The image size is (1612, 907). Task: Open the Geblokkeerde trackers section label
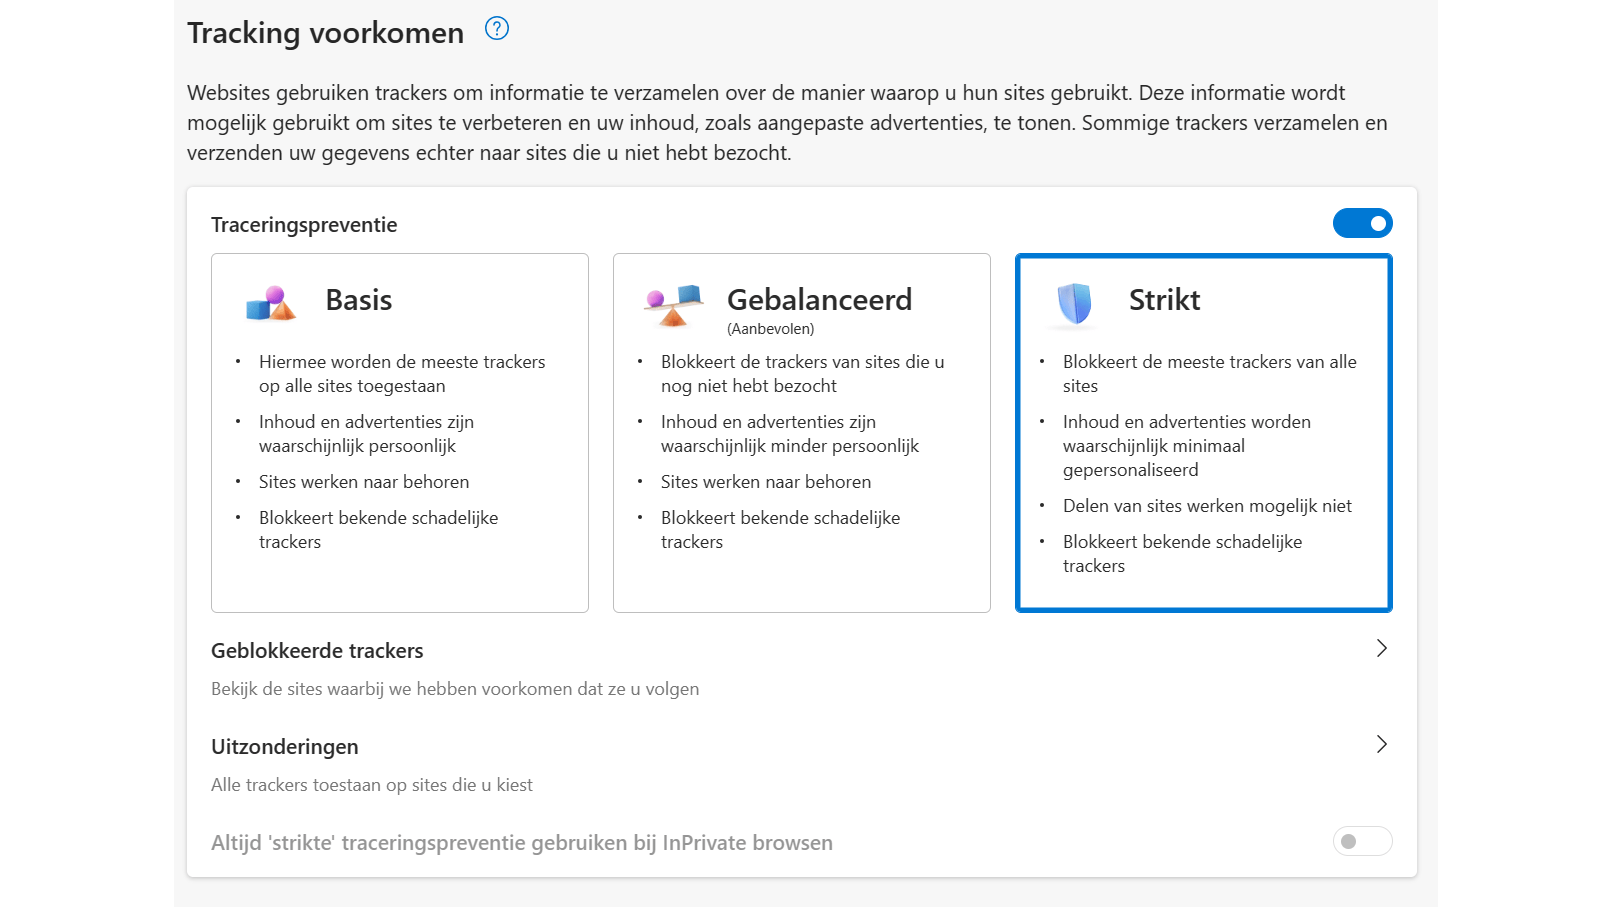coord(317,651)
